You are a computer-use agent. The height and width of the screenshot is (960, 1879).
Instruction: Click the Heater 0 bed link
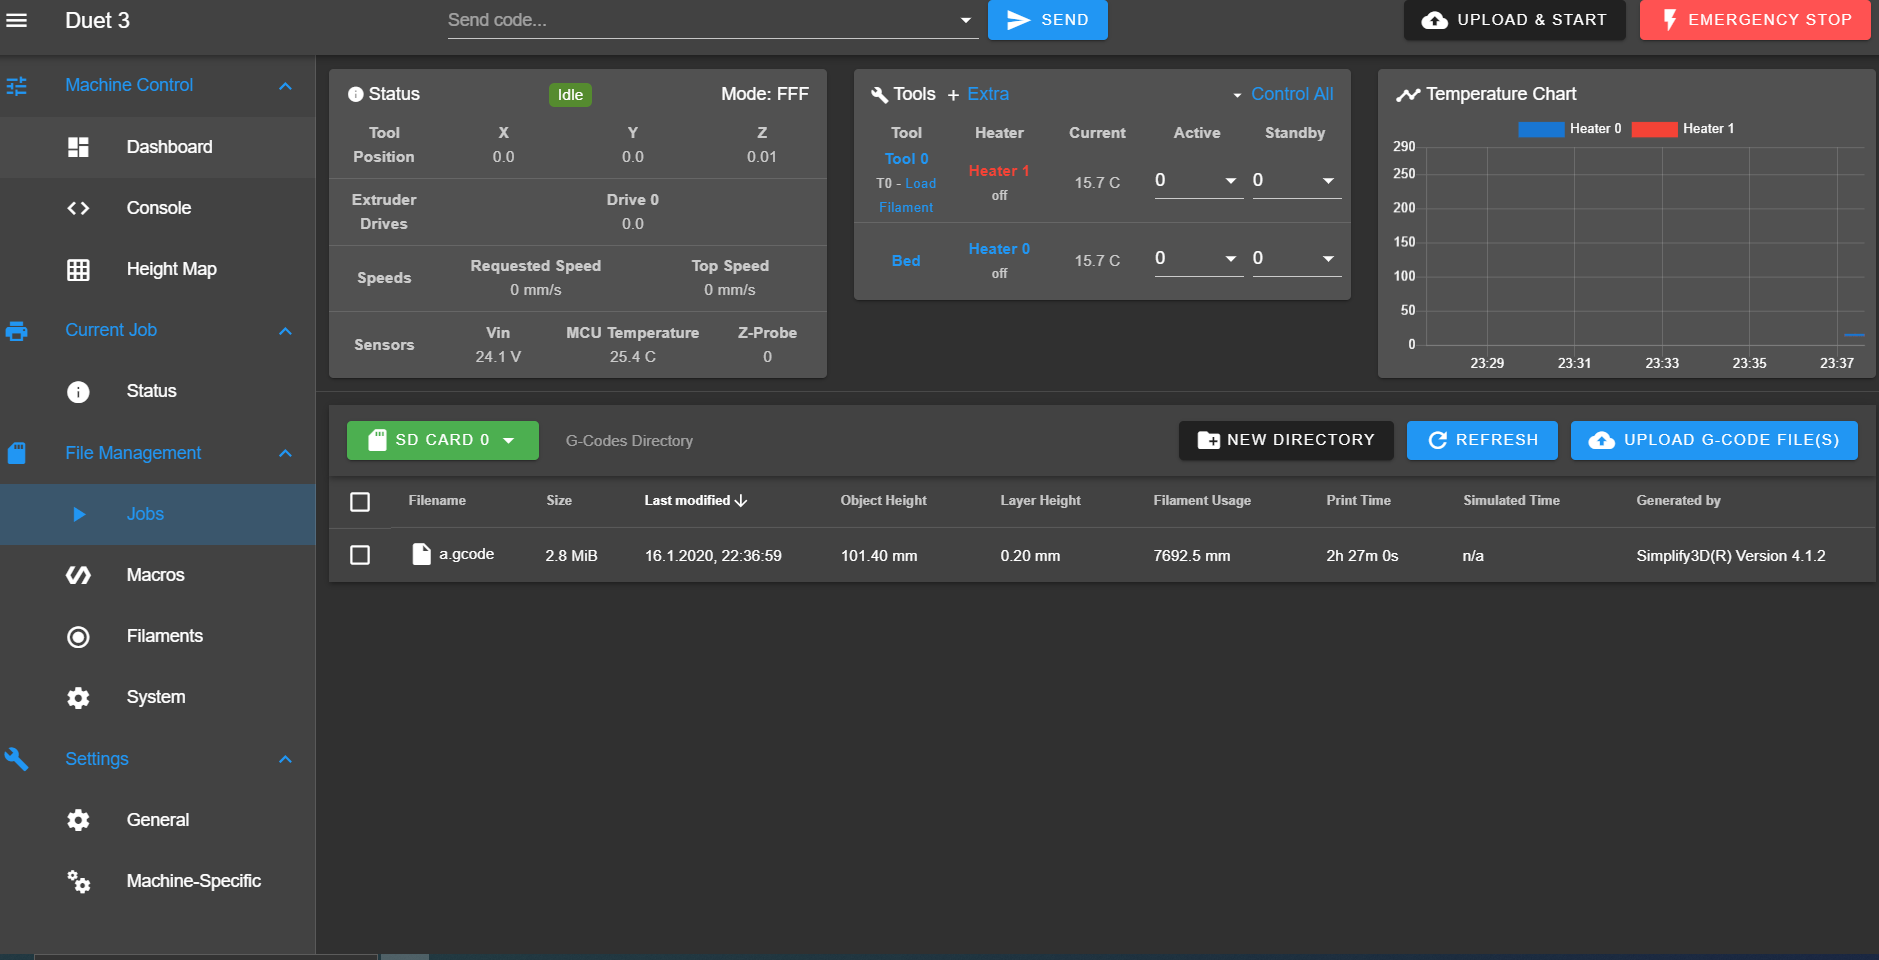999,249
